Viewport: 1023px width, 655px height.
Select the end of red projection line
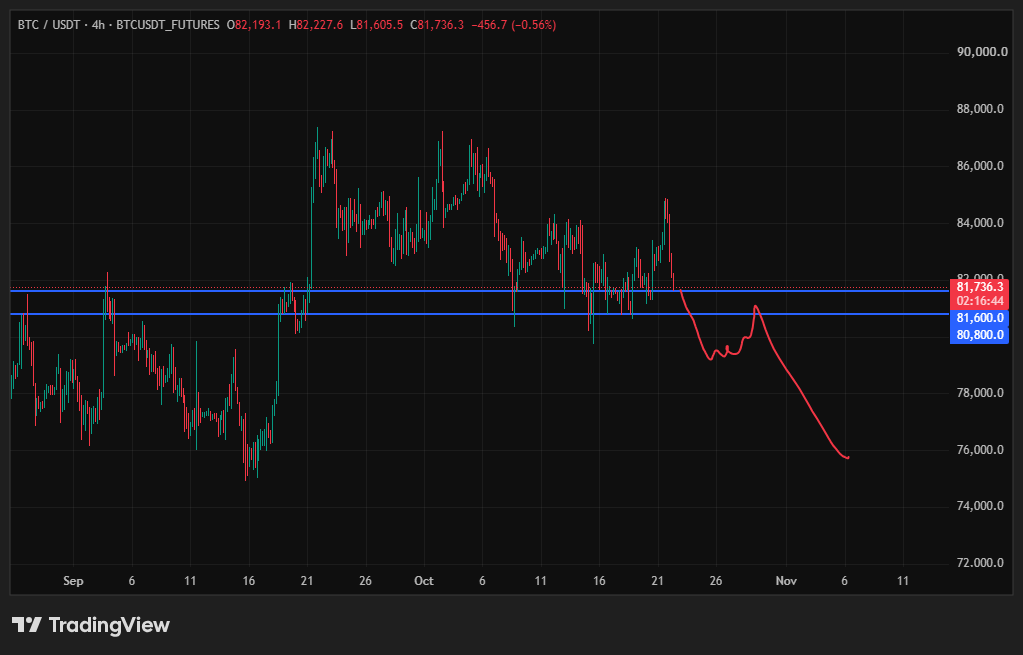847,457
